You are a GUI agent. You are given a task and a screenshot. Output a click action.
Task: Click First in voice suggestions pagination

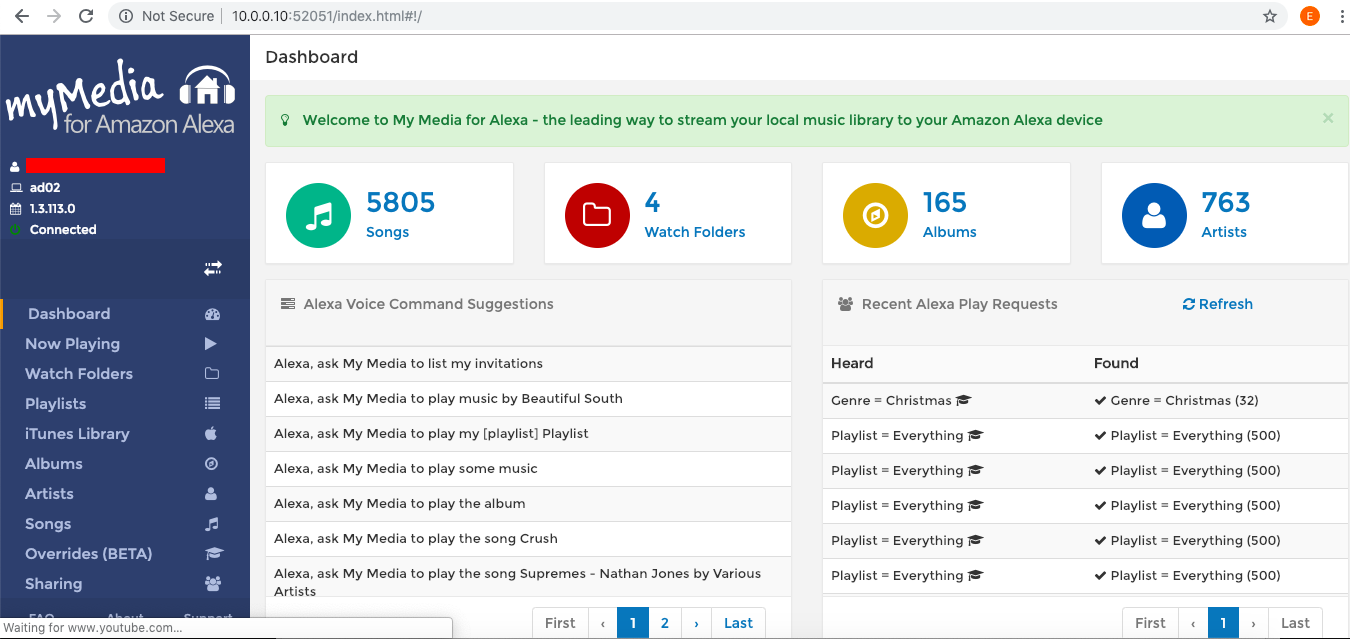point(560,623)
